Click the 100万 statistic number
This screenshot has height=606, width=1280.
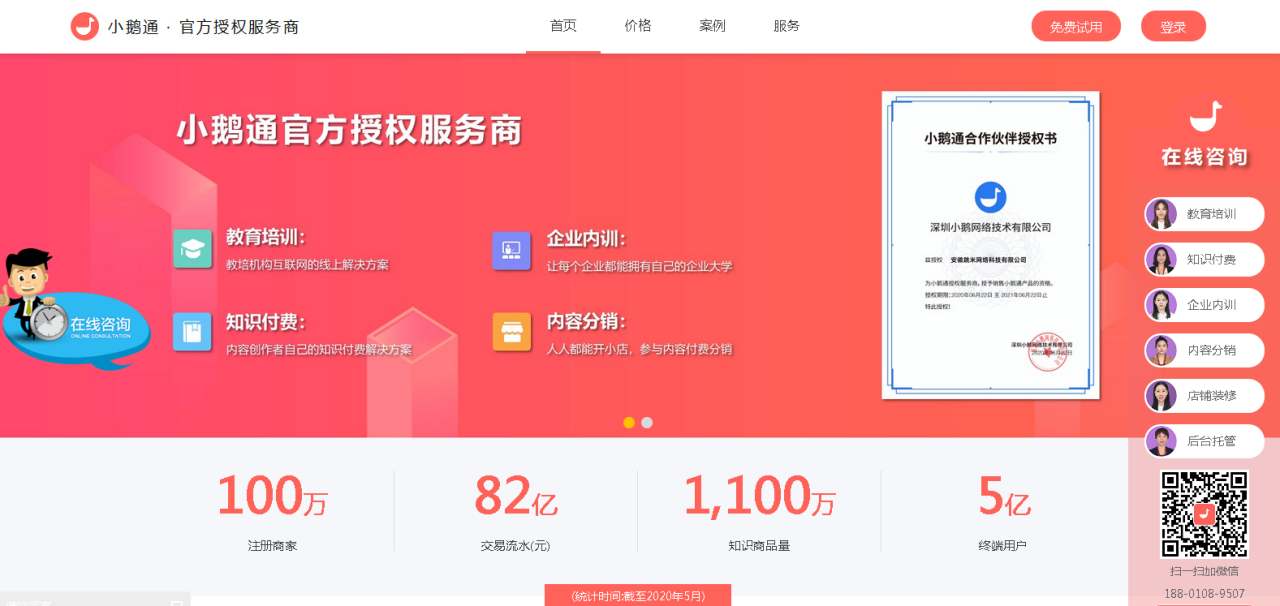coord(272,496)
